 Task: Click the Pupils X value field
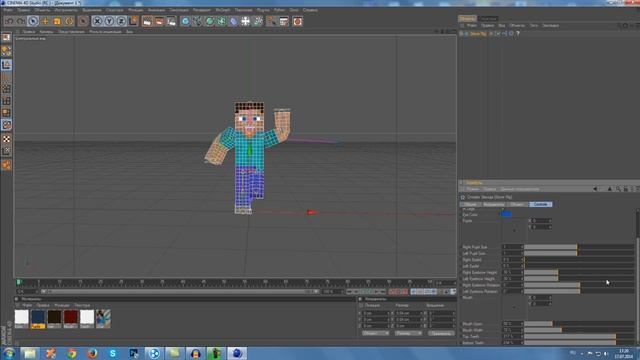pos(541,220)
